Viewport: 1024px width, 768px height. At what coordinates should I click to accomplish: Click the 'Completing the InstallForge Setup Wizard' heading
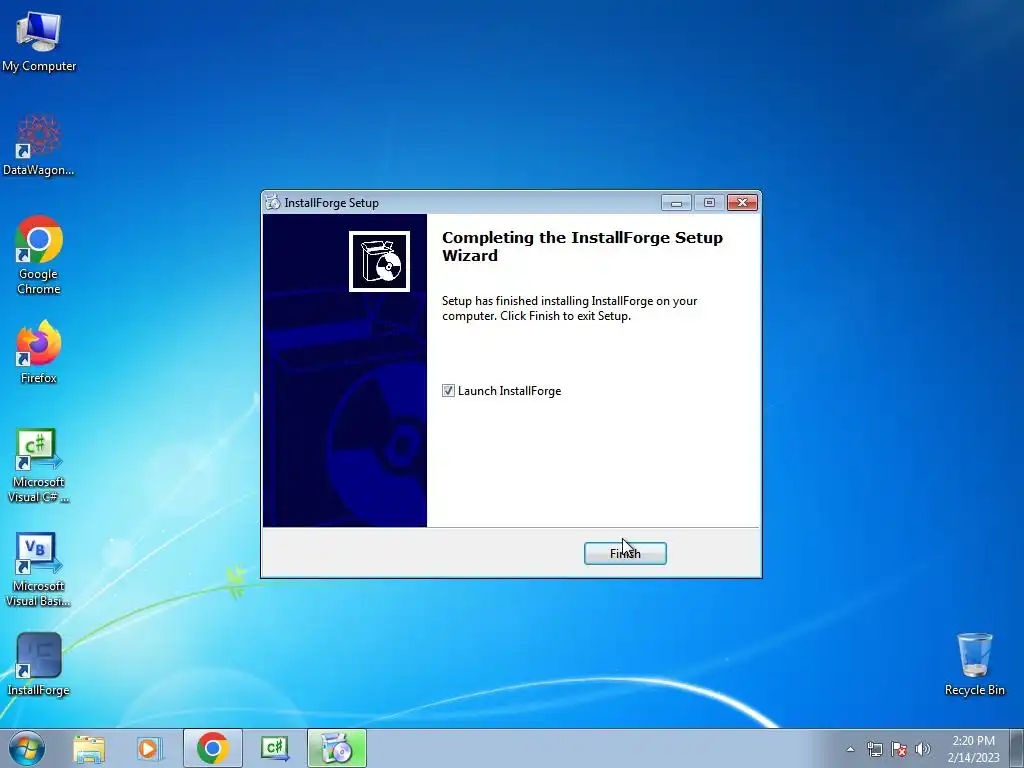(582, 246)
